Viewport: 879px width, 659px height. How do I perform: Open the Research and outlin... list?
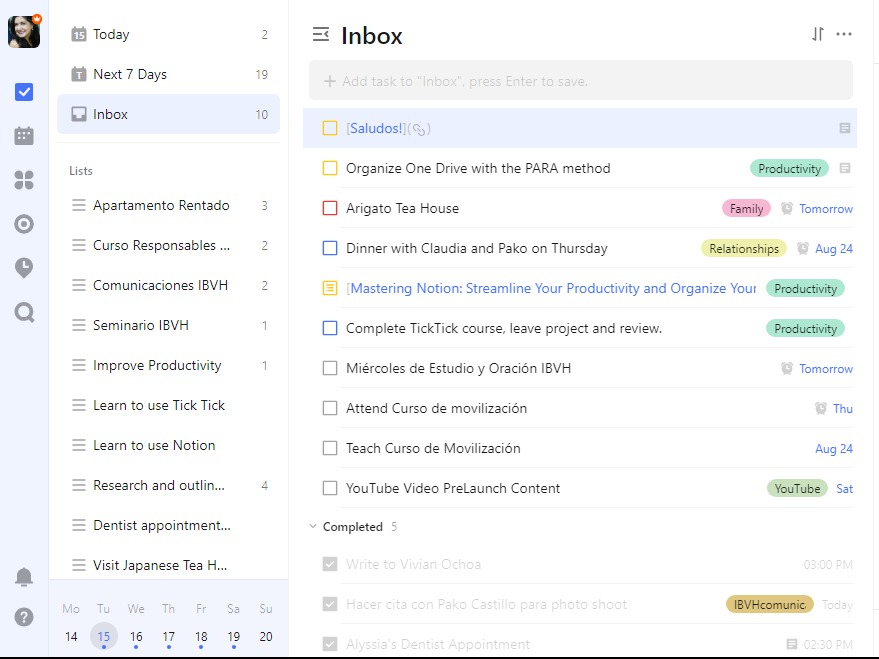(168, 485)
